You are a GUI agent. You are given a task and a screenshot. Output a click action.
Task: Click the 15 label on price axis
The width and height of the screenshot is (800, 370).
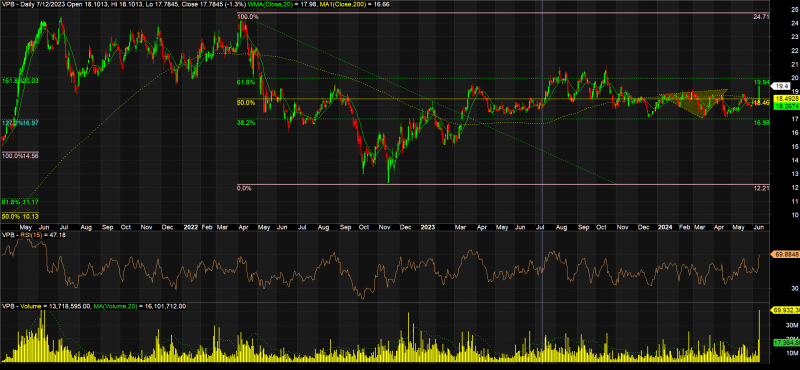(x=794, y=146)
